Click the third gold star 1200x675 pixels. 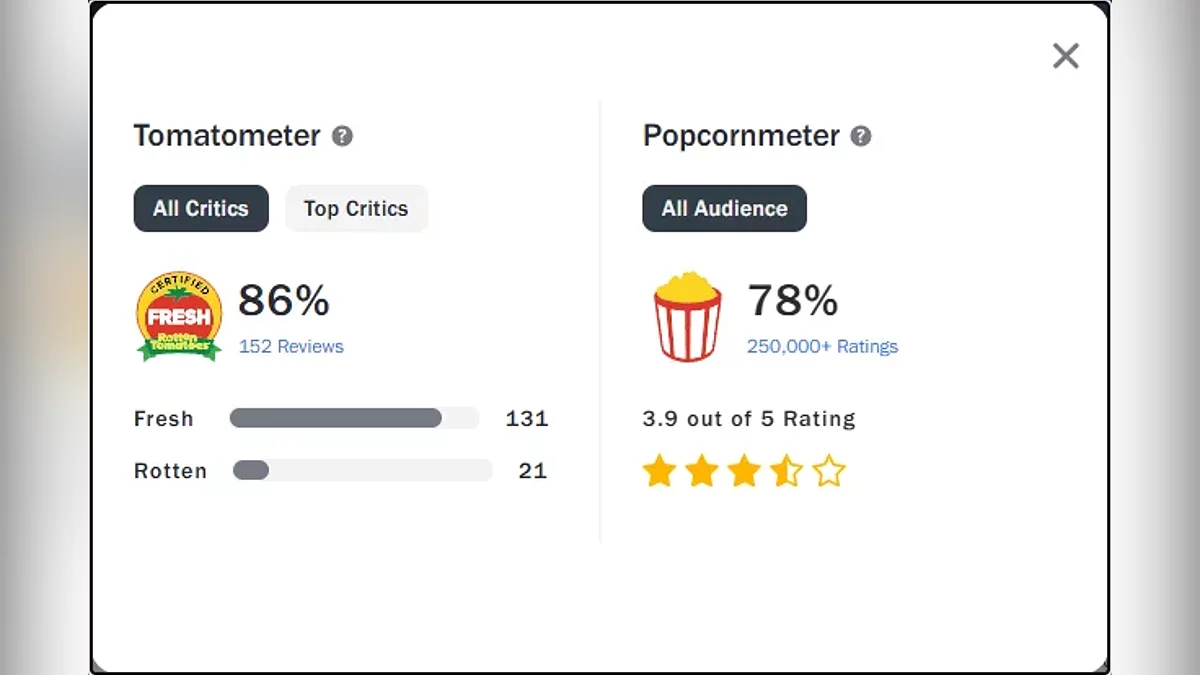point(744,470)
